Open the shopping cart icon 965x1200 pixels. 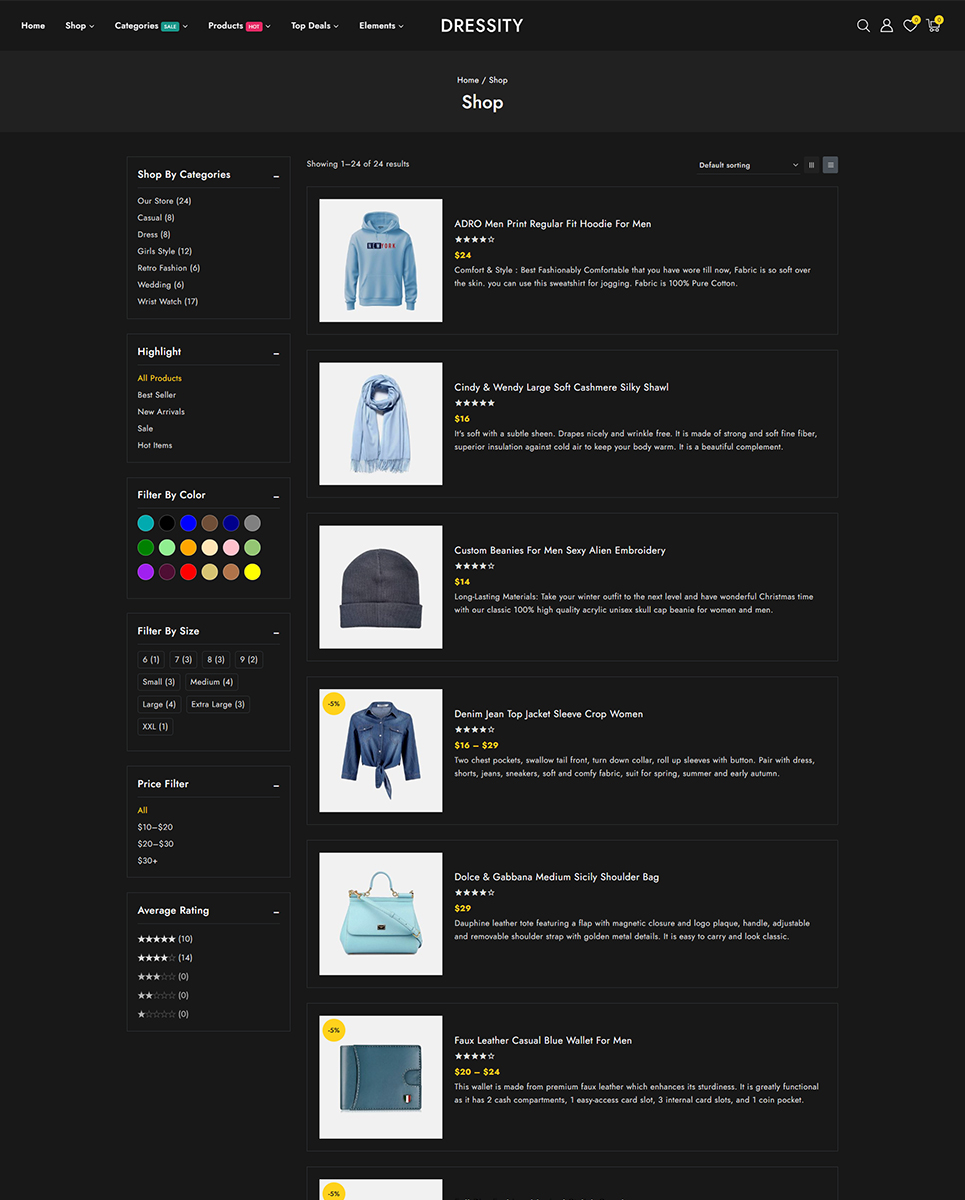(x=934, y=26)
